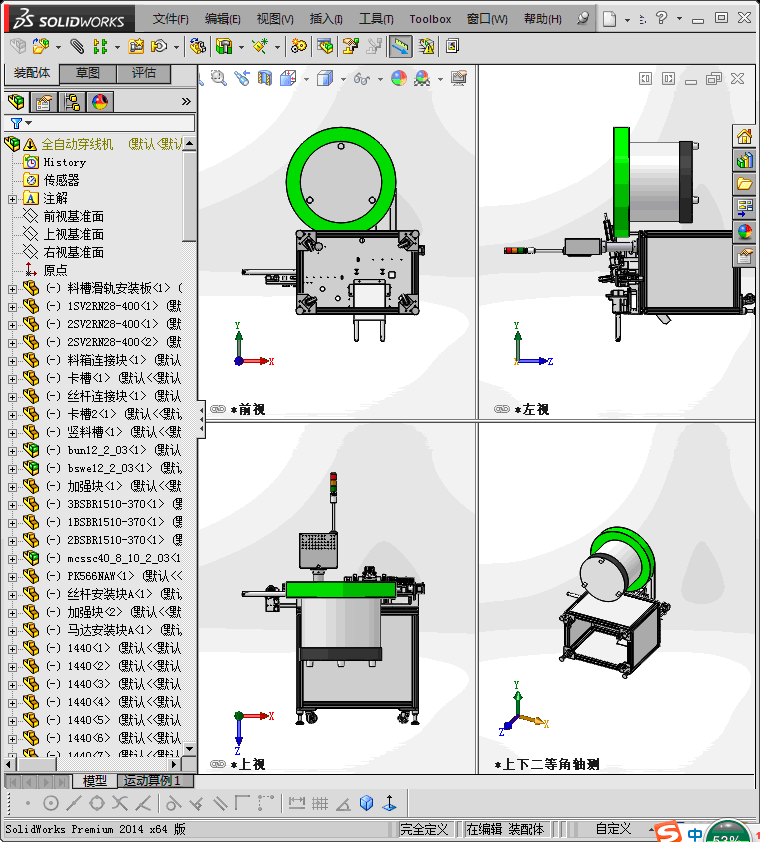Click the Apply Scene icon

coord(422,78)
